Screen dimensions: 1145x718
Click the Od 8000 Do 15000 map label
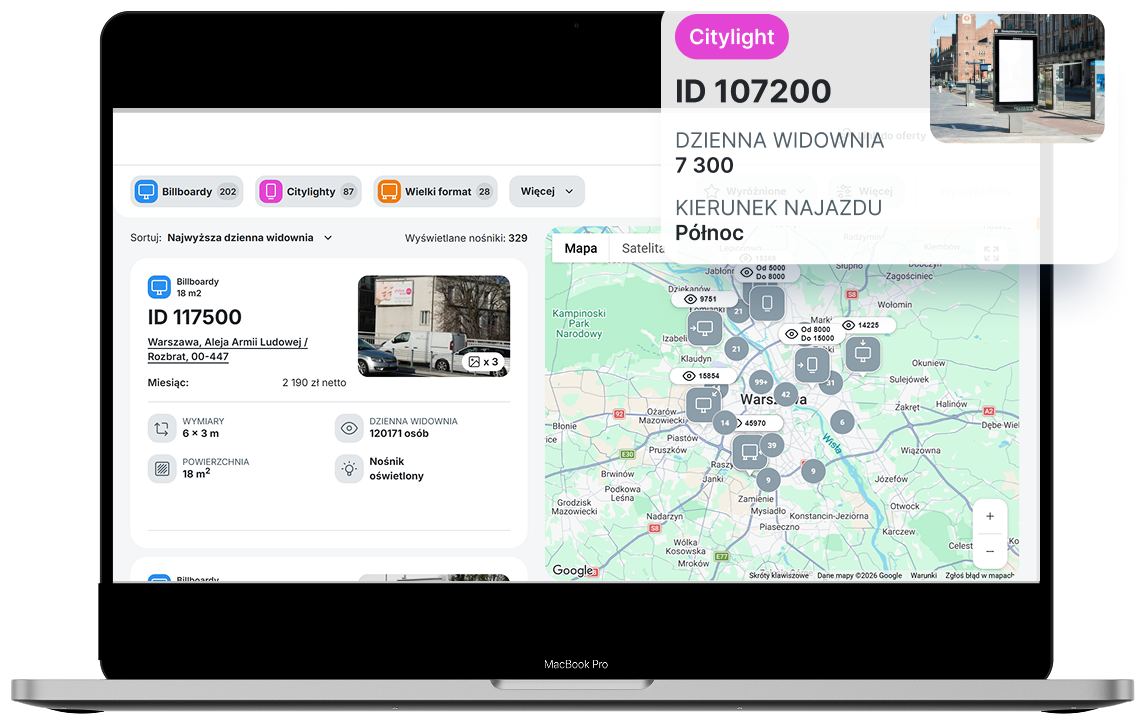tap(810, 334)
